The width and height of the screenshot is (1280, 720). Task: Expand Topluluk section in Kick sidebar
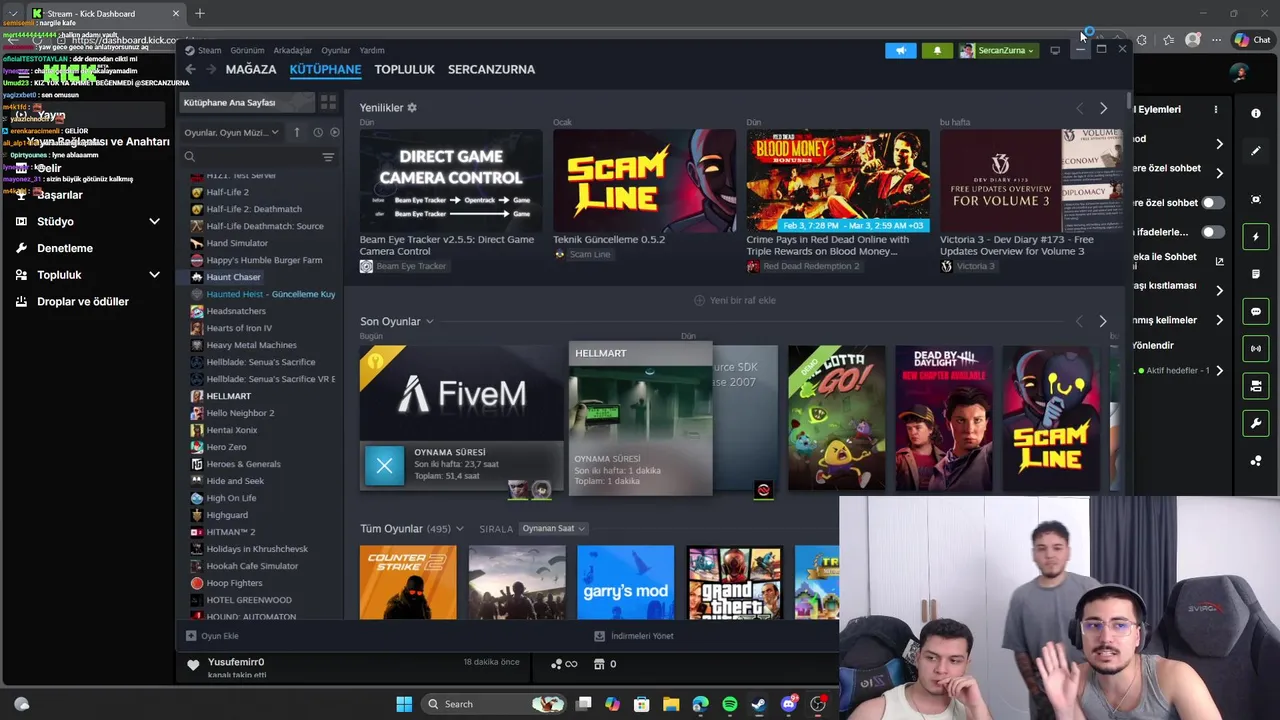[x=154, y=274]
